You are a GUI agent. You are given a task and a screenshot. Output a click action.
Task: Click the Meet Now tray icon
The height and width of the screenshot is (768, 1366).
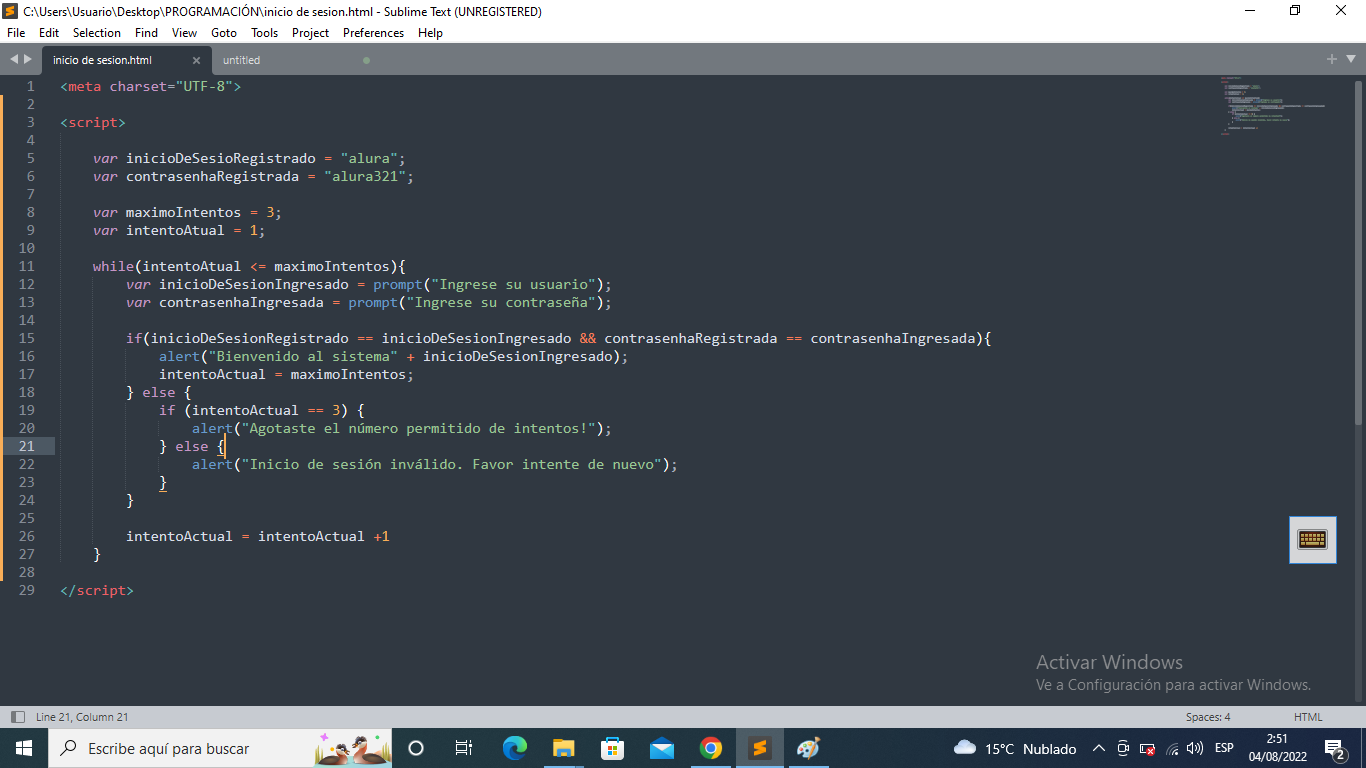click(x=1123, y=748)
